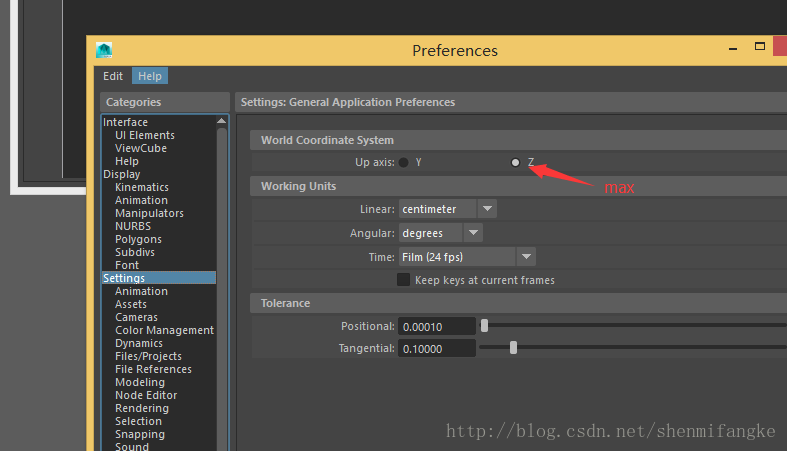
Task: Select Selection category
Action: click(138, 421)
